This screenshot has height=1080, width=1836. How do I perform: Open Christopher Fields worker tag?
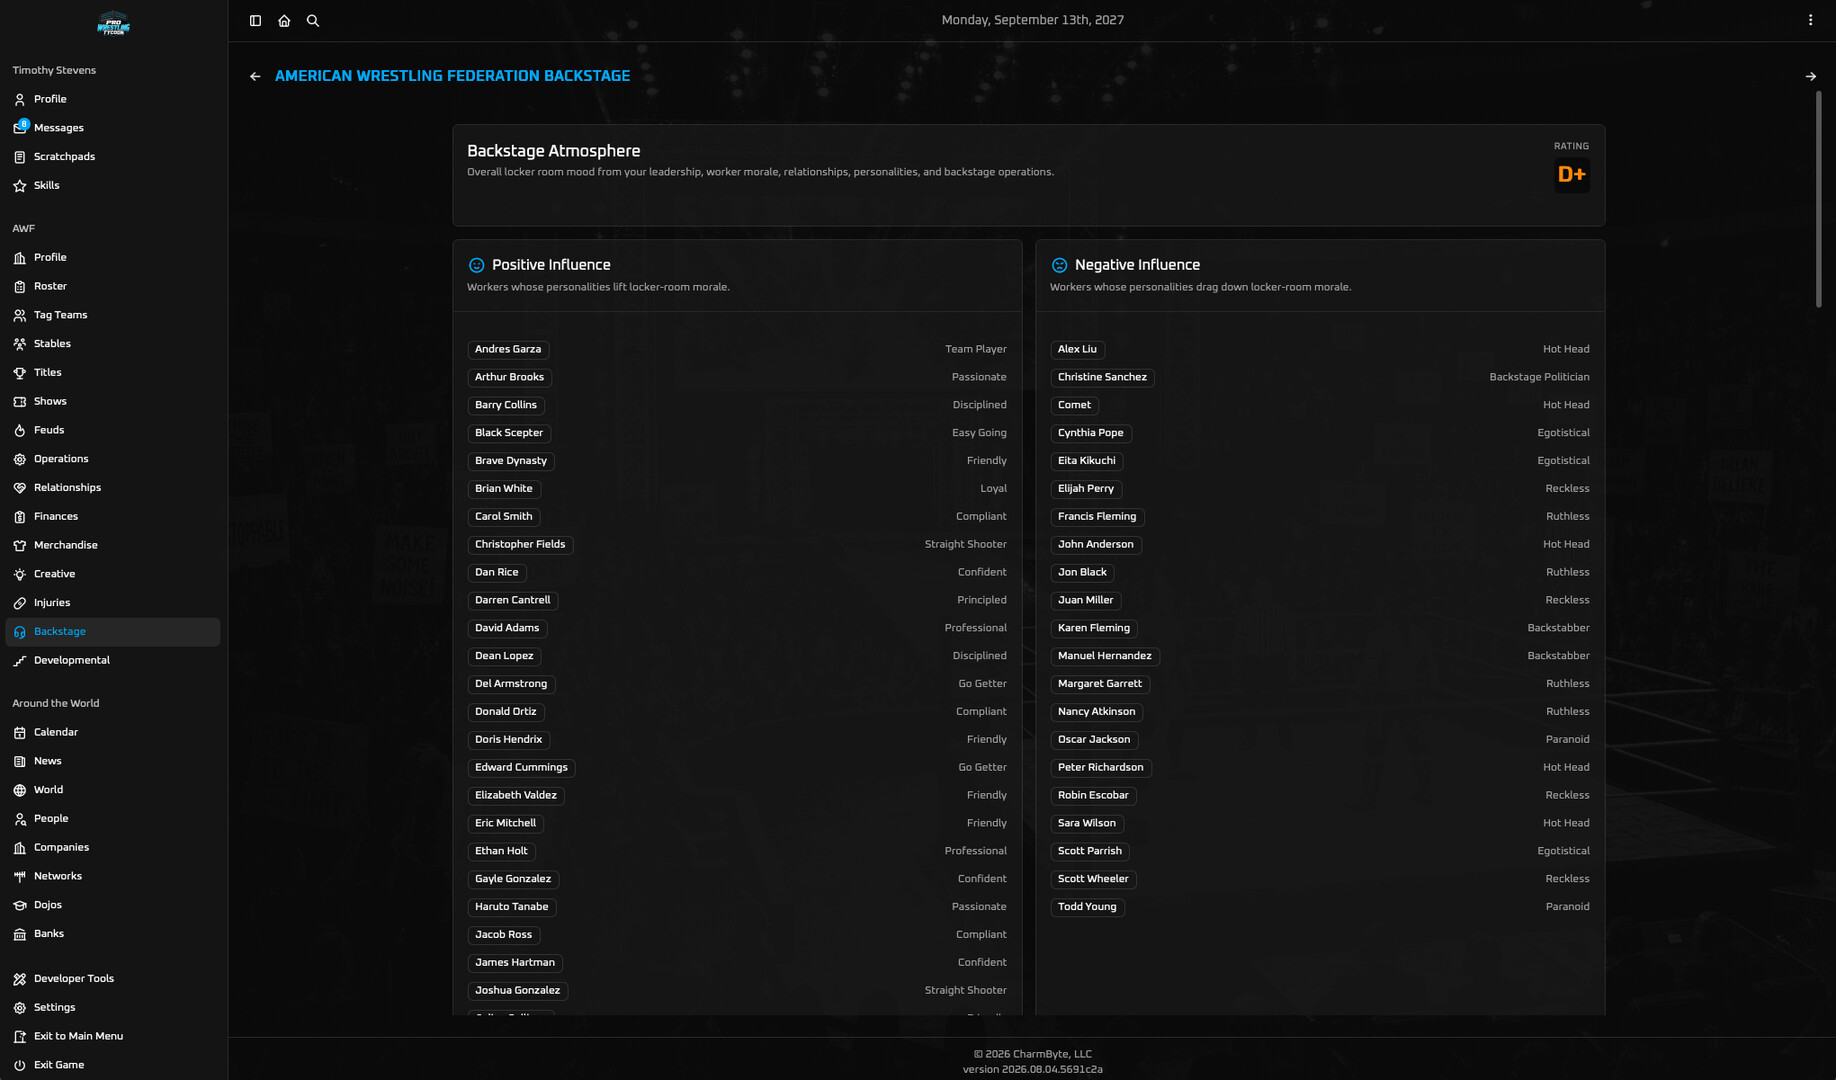(x=520, y=545)
